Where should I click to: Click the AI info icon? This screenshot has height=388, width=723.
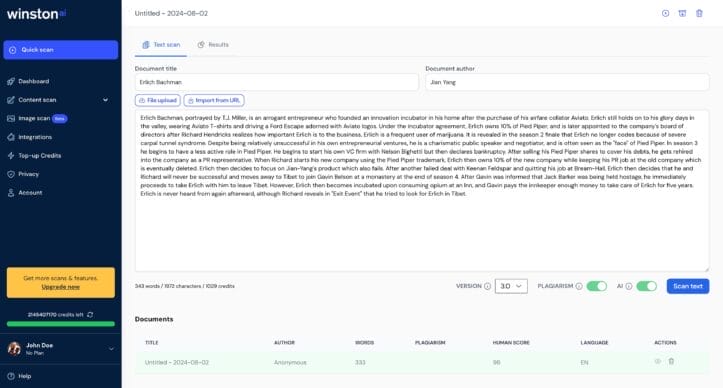628,286
